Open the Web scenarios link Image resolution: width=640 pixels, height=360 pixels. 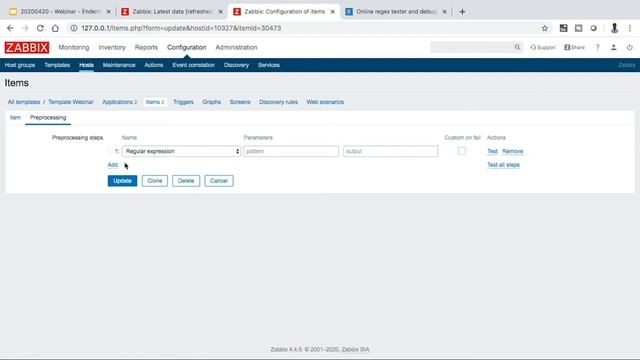[325, 102]
